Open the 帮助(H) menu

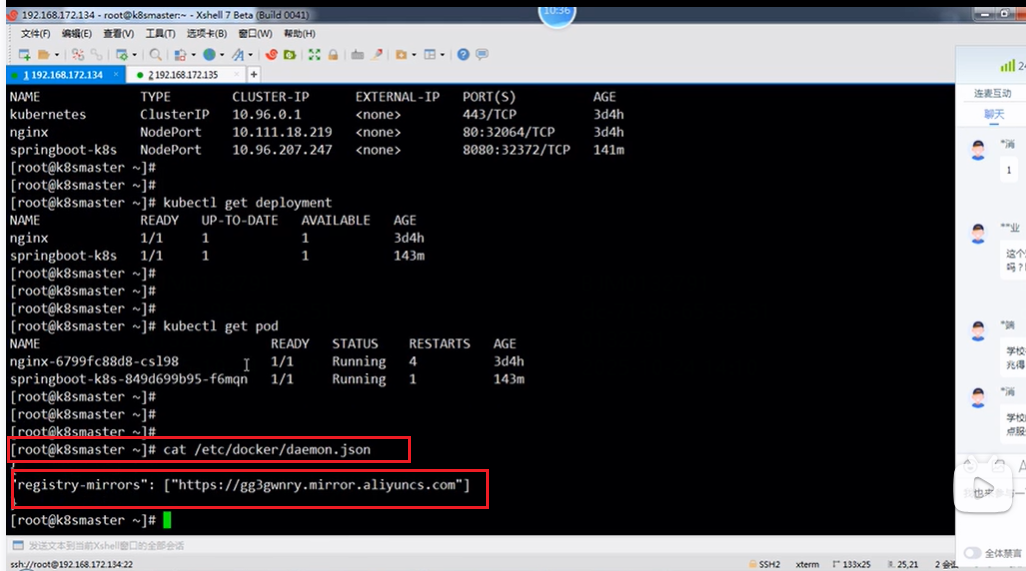point(300,33)
